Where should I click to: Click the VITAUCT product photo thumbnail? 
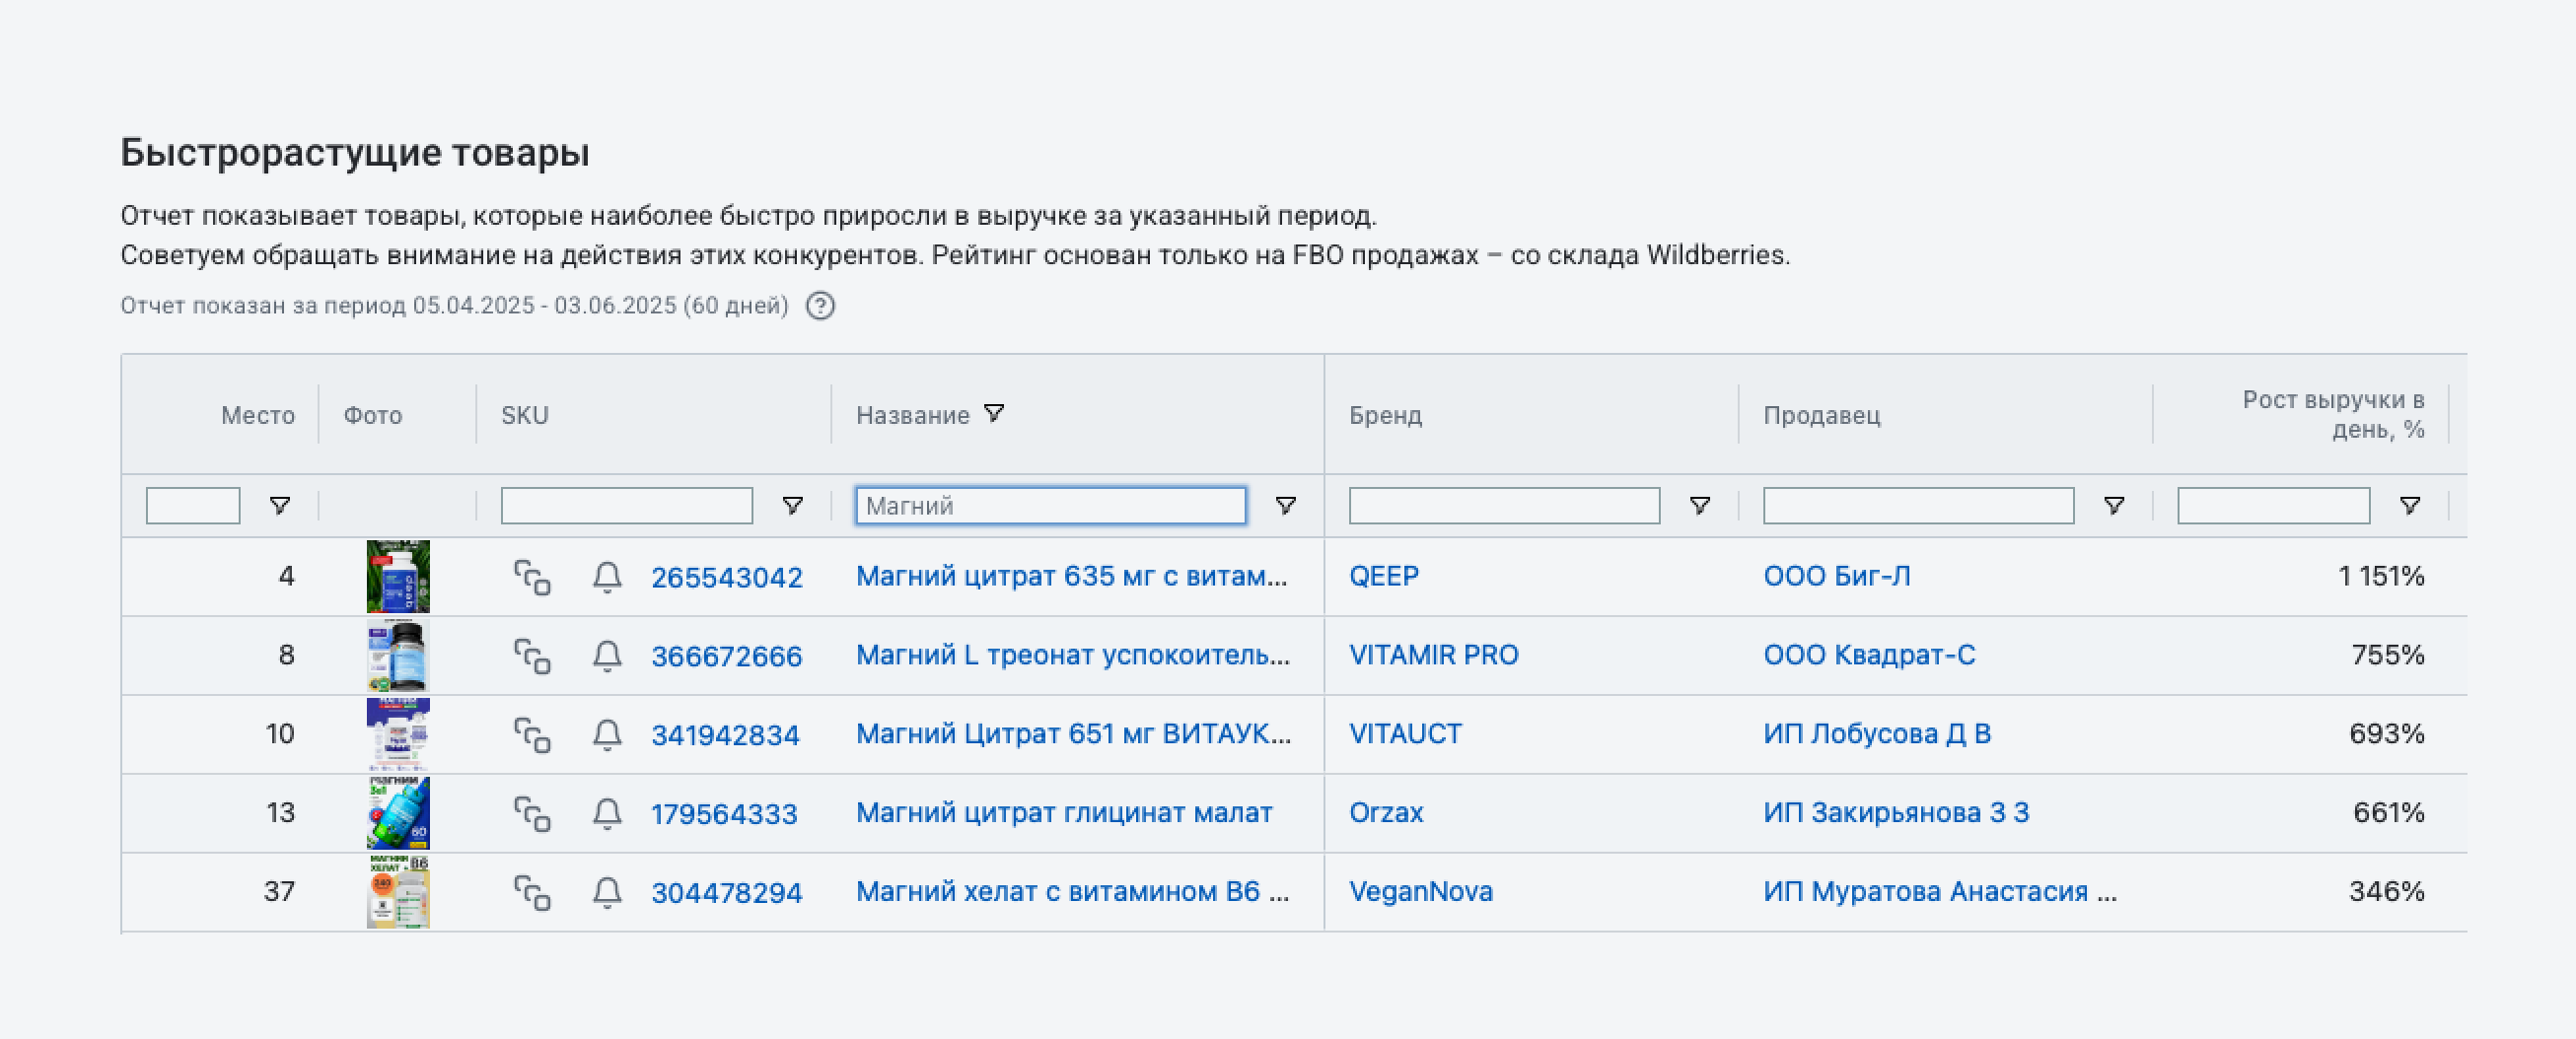click(x=398, y=735)
